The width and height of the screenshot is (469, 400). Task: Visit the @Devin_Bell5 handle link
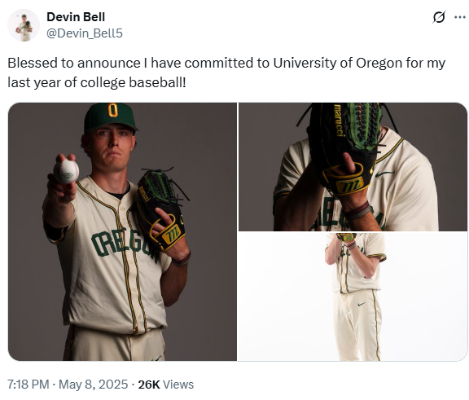pos(84,33)
